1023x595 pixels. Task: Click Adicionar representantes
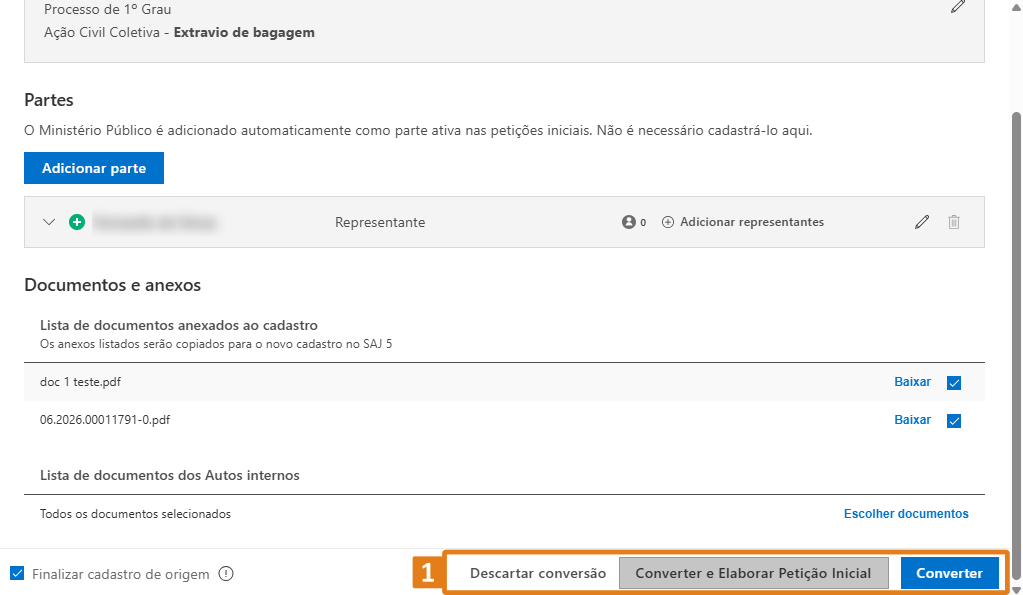pyautogui.click(x=743, y=222)
